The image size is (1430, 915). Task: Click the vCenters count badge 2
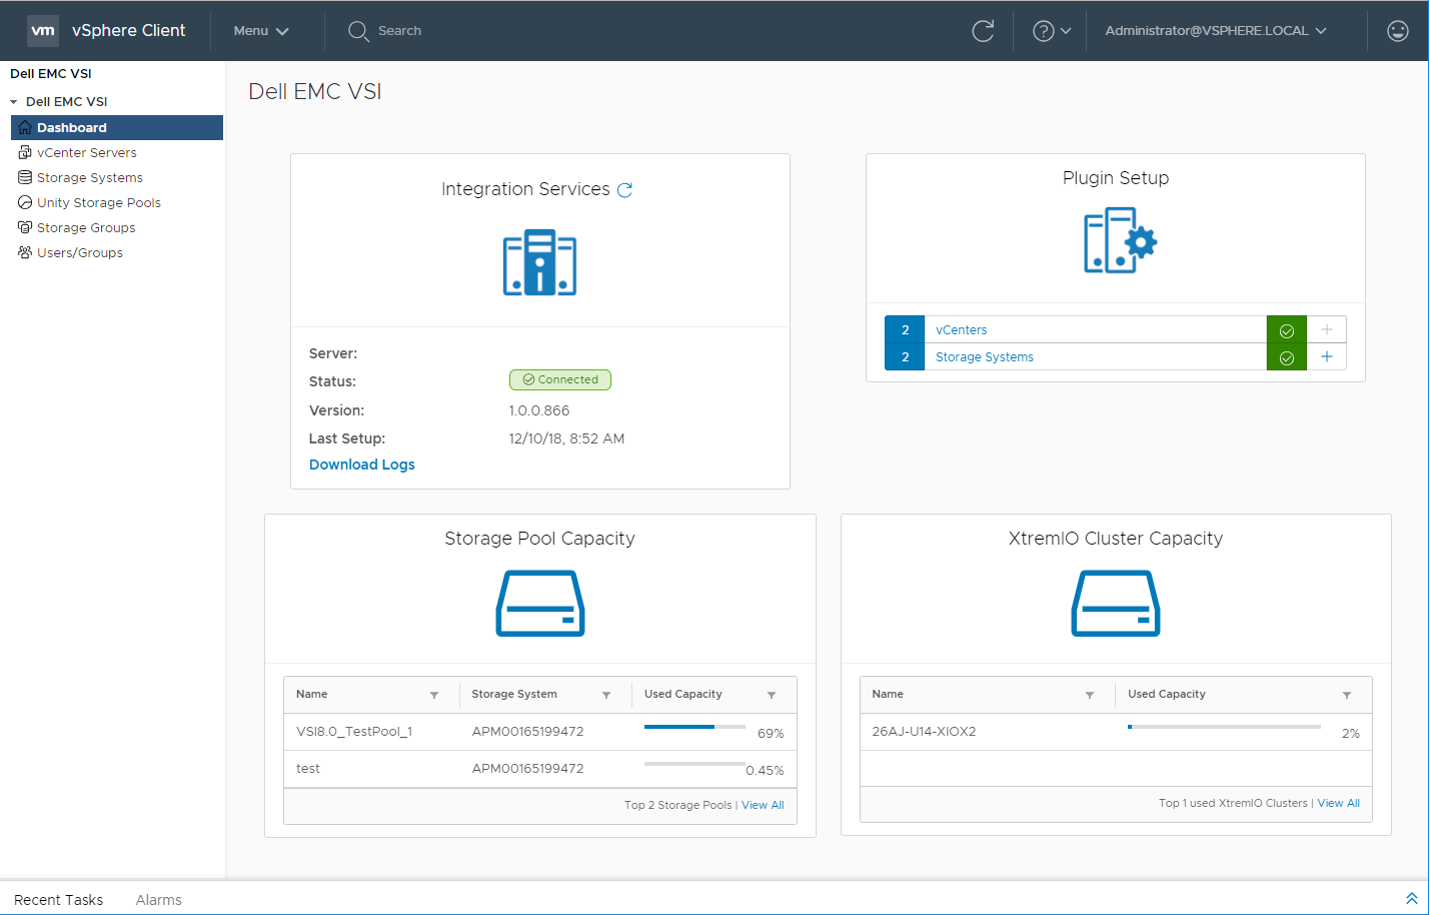905,330
